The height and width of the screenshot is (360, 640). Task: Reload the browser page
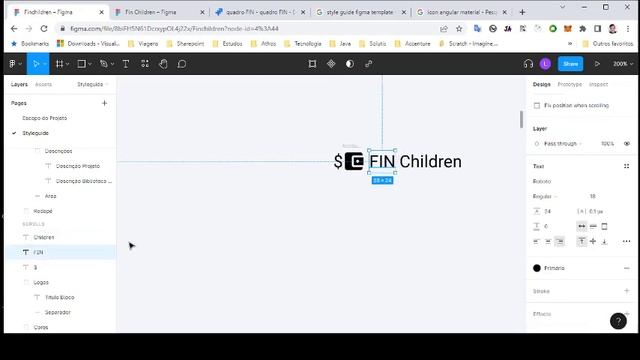44,29
